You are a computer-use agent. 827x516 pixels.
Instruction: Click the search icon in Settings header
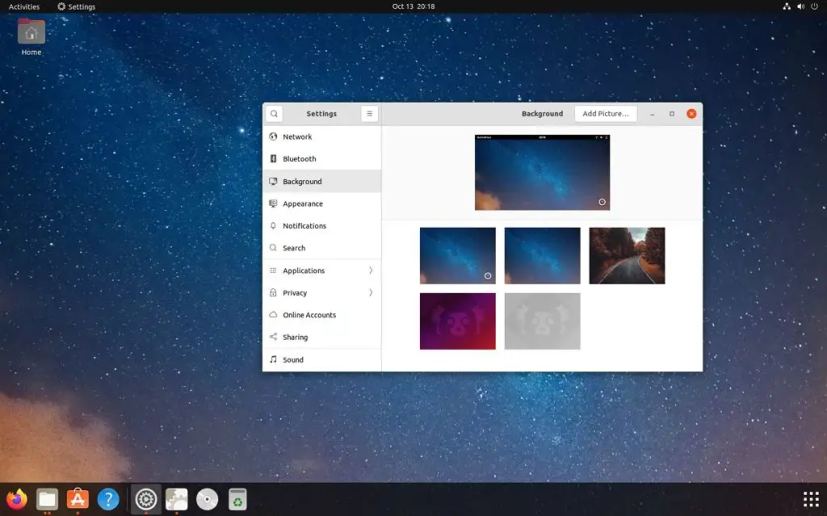274,114
